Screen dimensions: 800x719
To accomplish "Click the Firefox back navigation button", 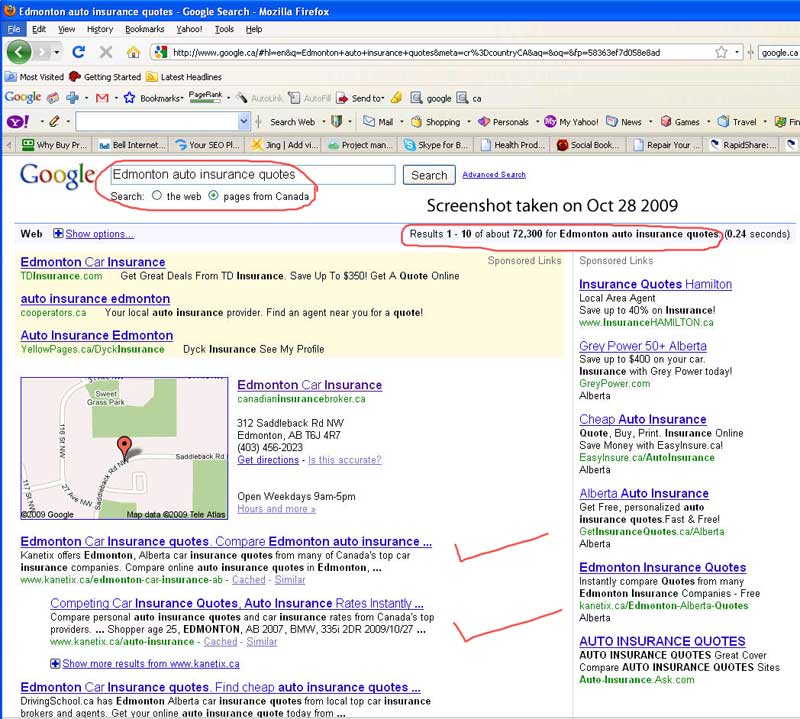I will tap(20, 52).
